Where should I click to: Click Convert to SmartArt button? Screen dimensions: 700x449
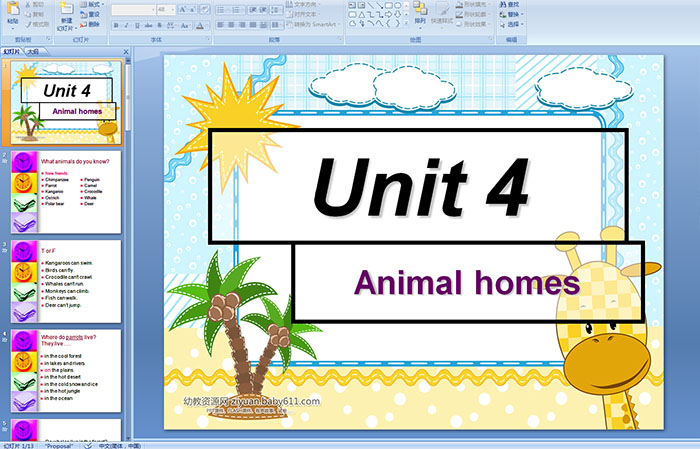(x=313, y=24)
